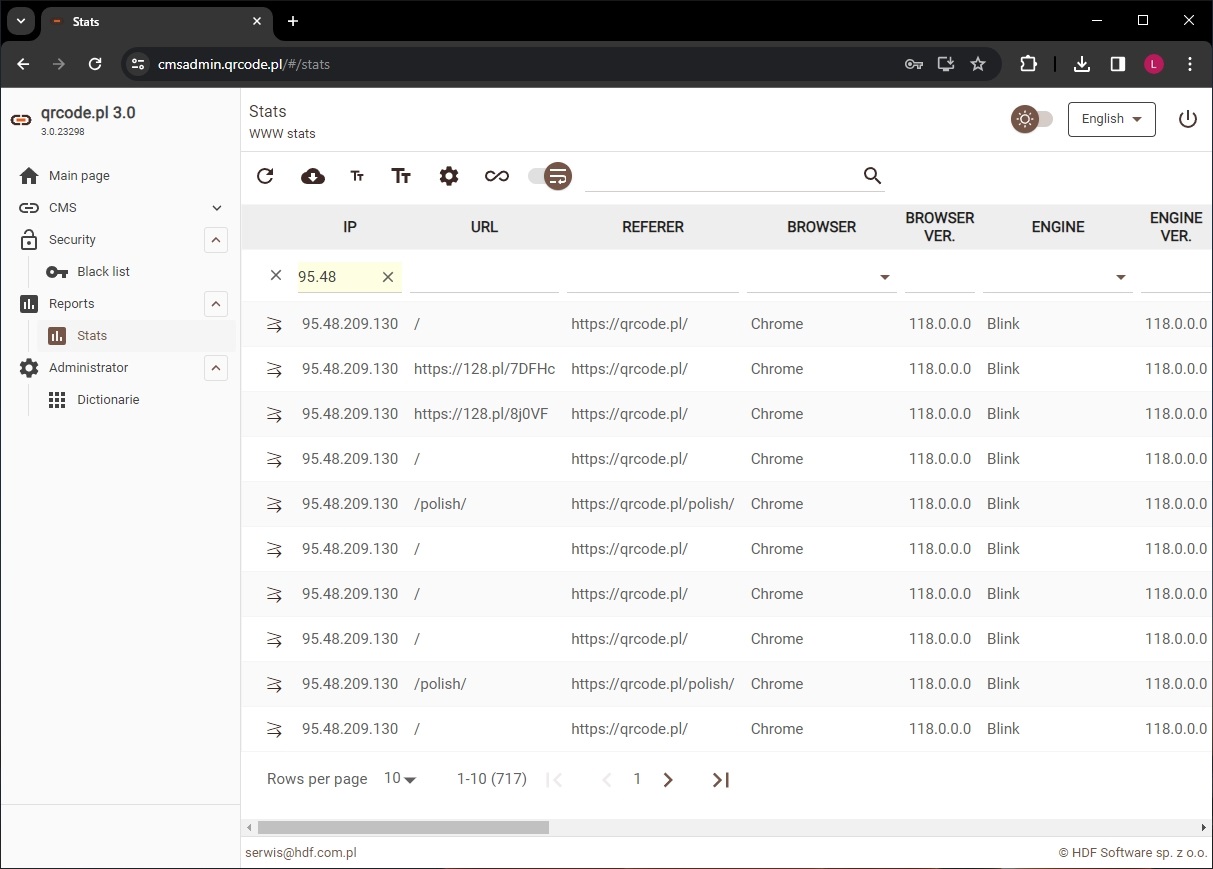Viewport: 1213px width, 869px height.
Task: Collapse the Security sidebar section
Action: click(x=216, y=240)
